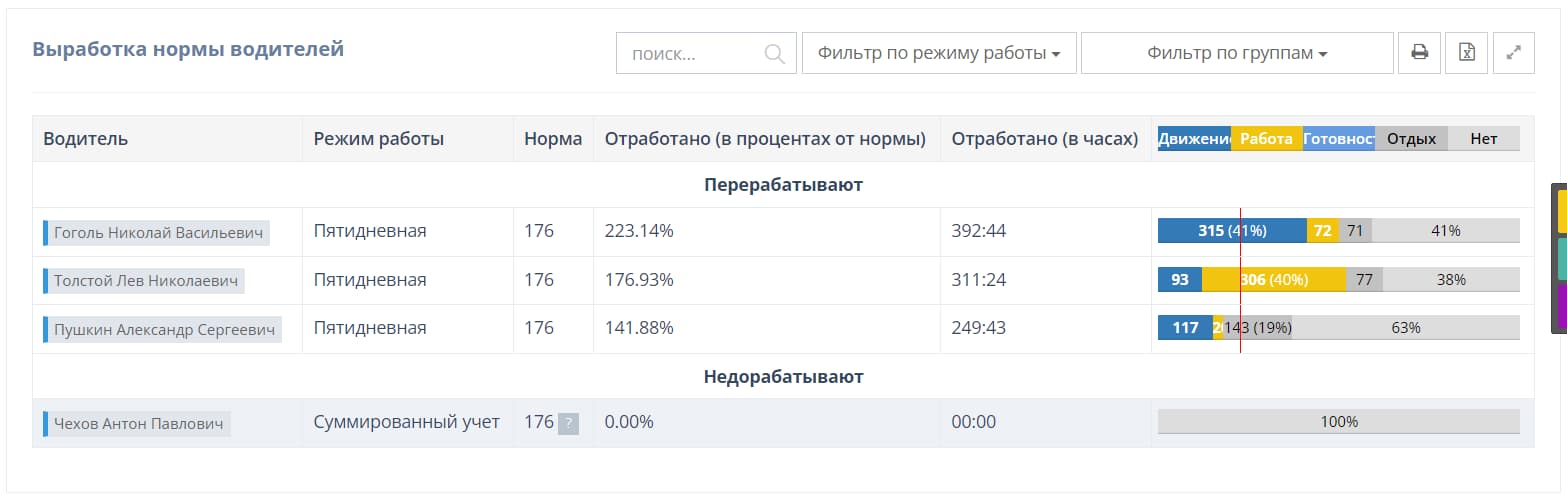Click the print icon button
This screenshot has height=500, width=1567.
point(1419,53)
